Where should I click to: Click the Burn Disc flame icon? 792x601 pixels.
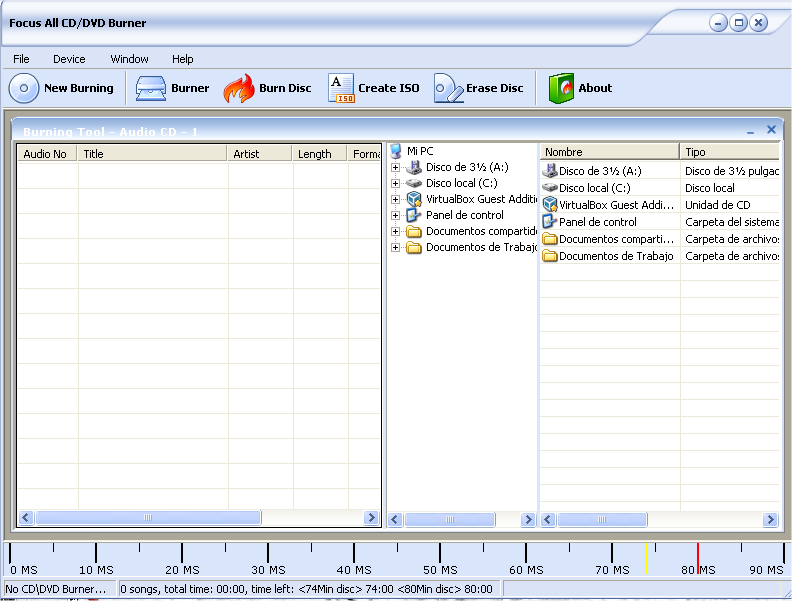(x=239, y=88)
